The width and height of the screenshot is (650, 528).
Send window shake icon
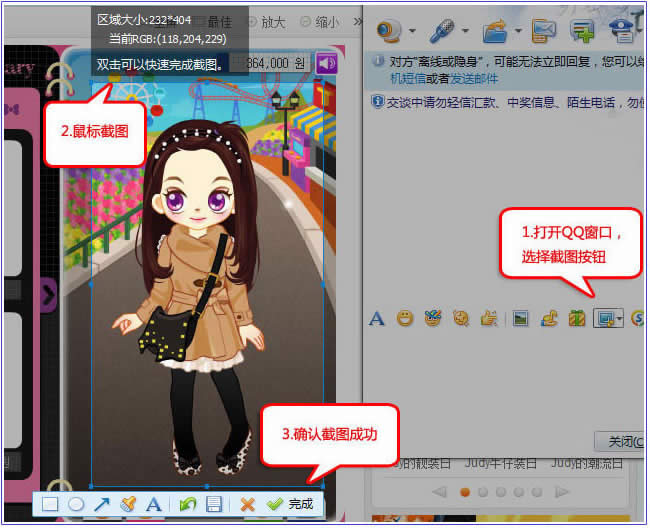click(461, 318)
